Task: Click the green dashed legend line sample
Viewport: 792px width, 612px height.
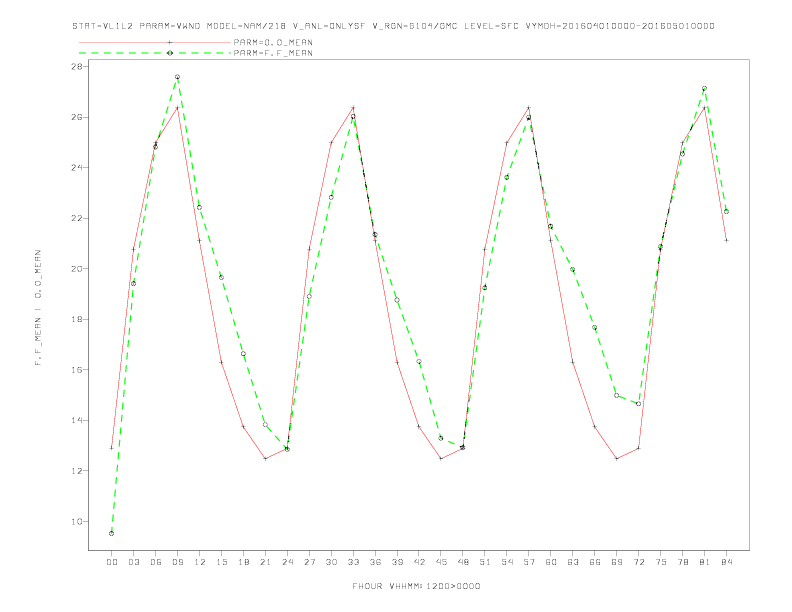Action: pyautogui.click(x=155, y=53)
